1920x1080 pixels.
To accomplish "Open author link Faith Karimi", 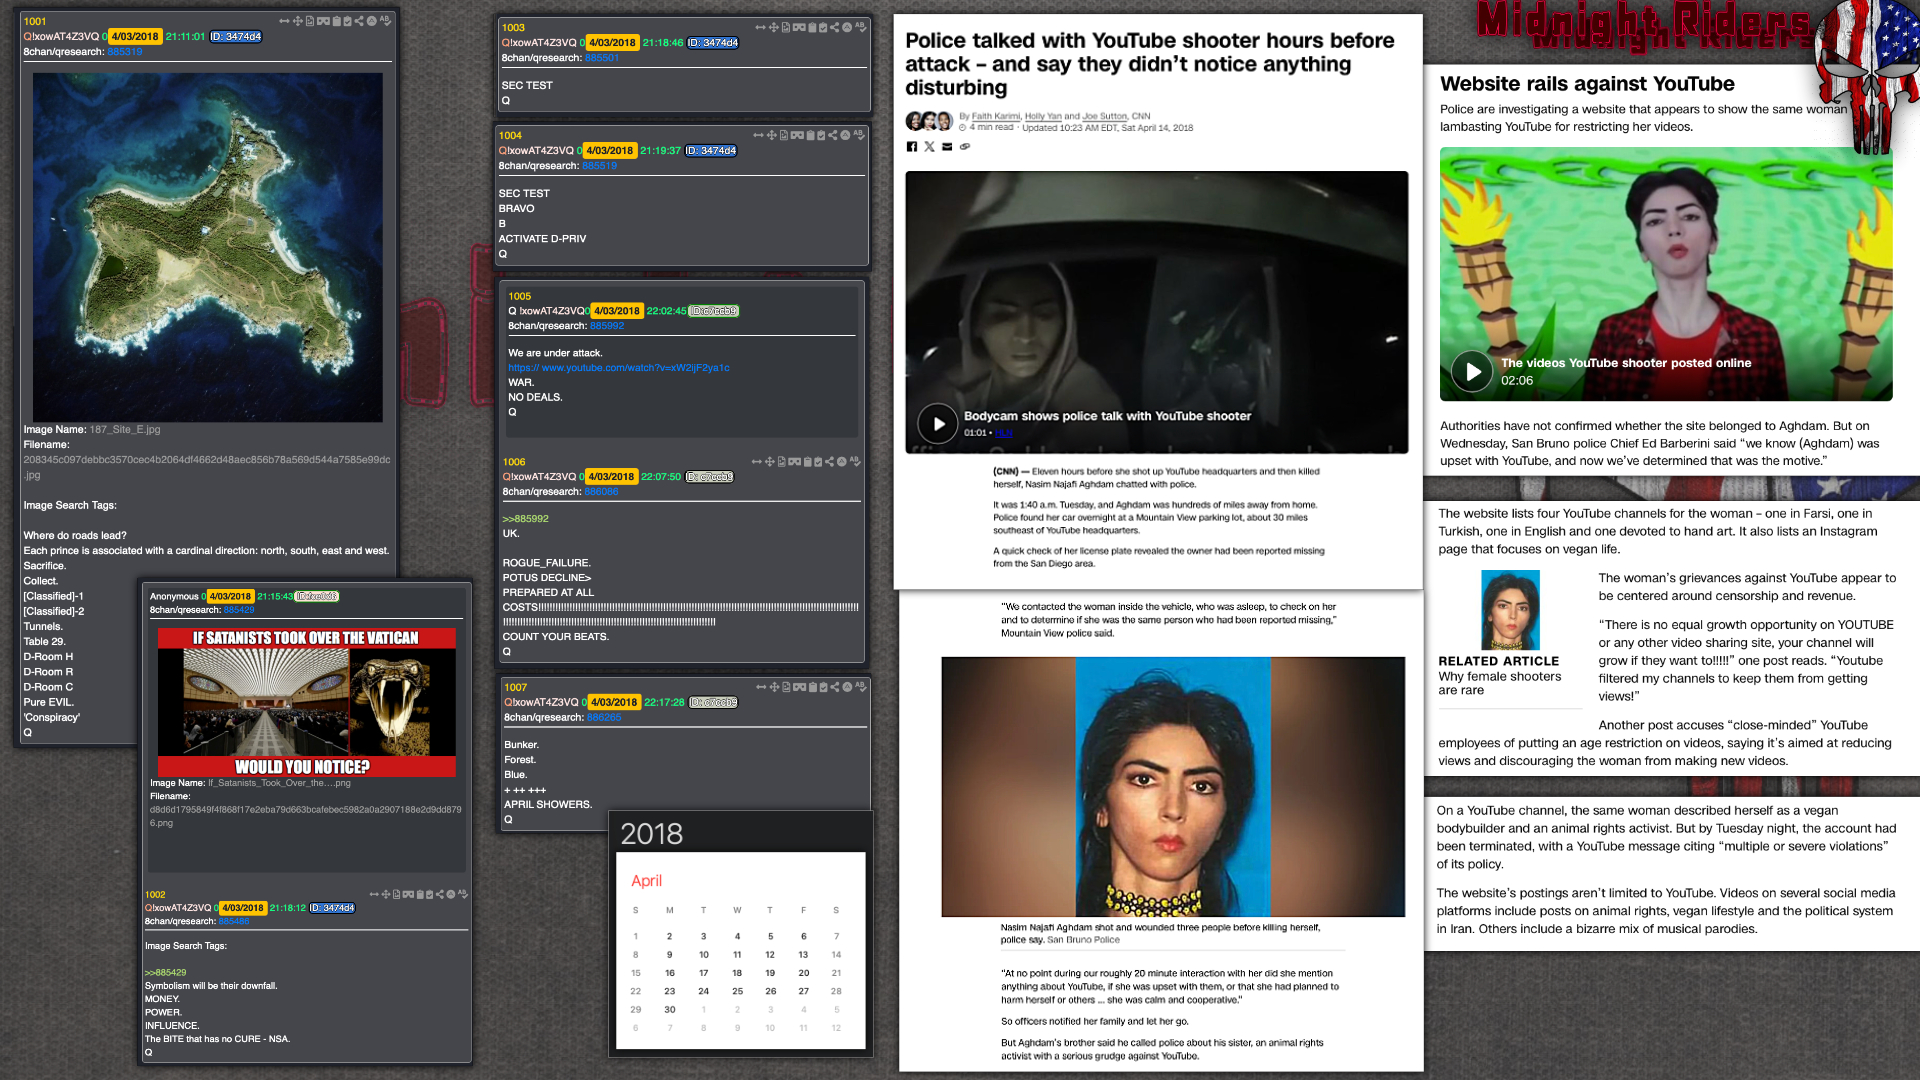I will coord(996,116).
